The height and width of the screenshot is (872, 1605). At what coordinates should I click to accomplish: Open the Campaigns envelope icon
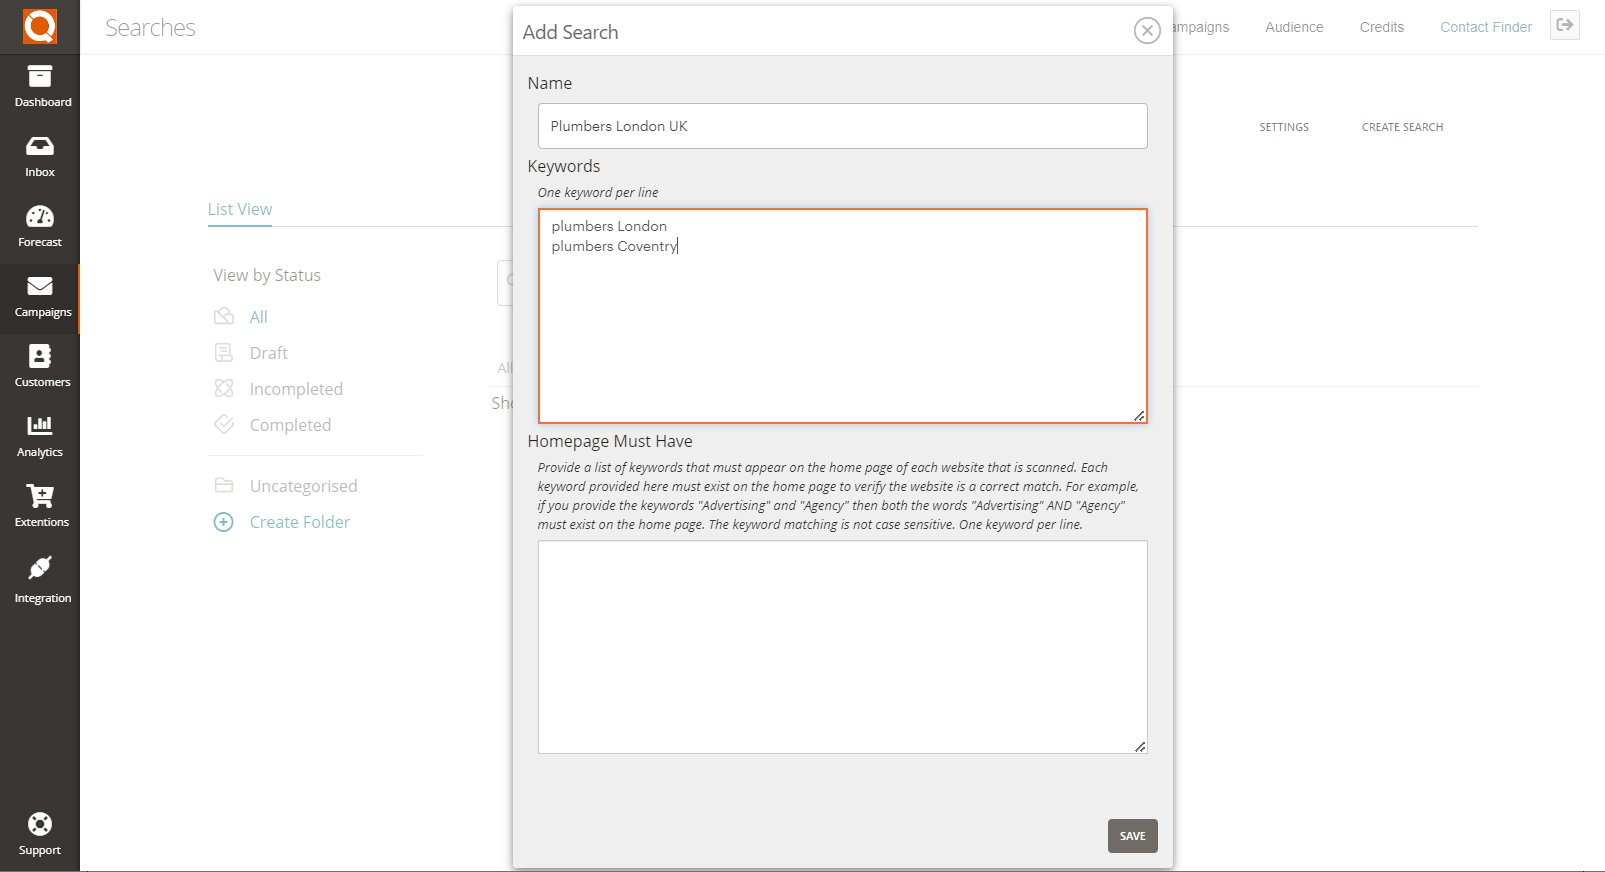pyautogui.click(x=40, y=286)
